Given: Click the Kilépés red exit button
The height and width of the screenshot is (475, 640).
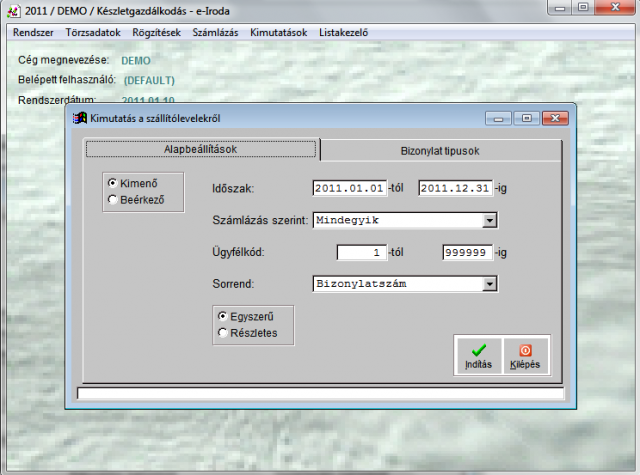Looking at the screenshot, I should [525, 355].
